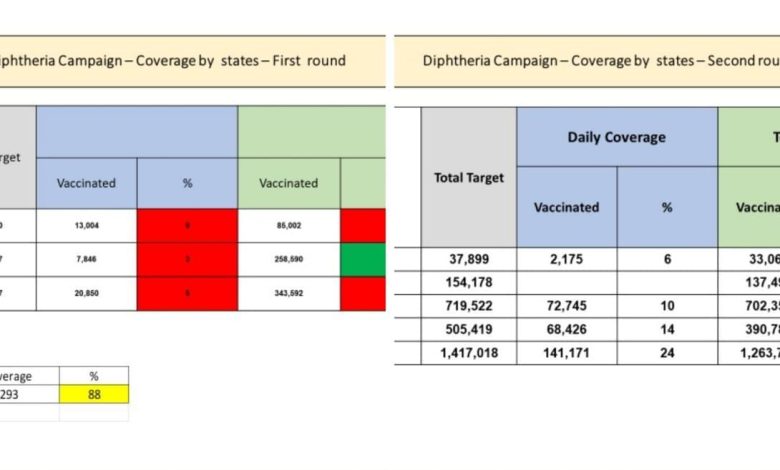Select the 154,178 total target cell
The width and height of the screenshot is (780, 470).
469,282
